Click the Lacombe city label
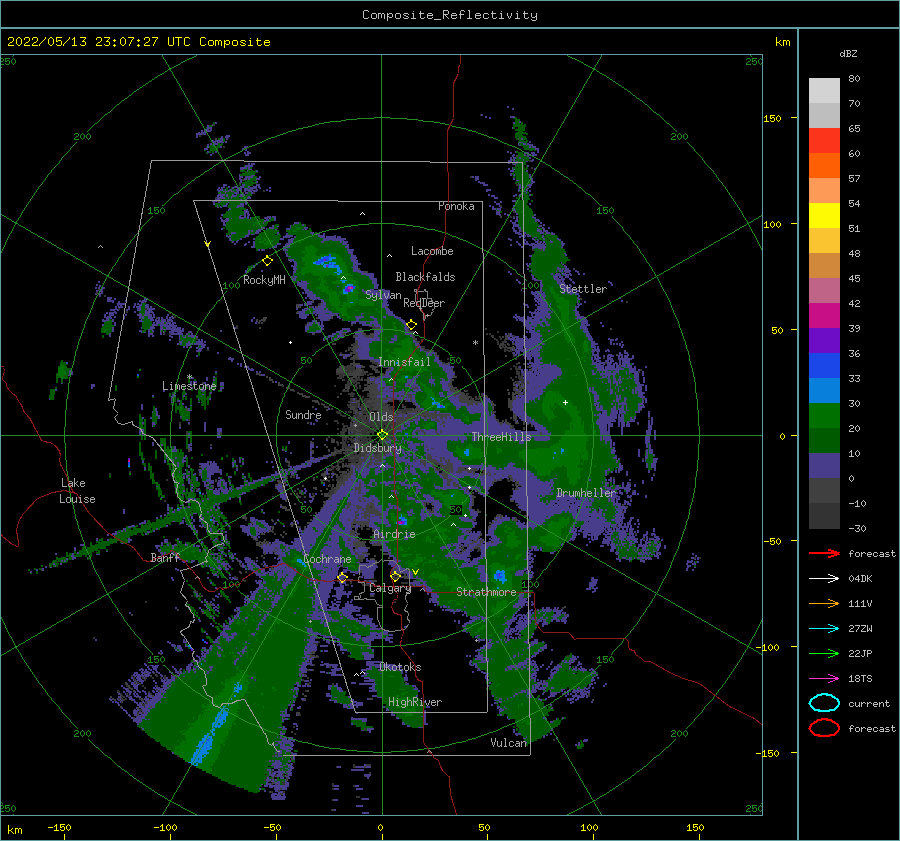900x841 pixels. tap(432, 251)
